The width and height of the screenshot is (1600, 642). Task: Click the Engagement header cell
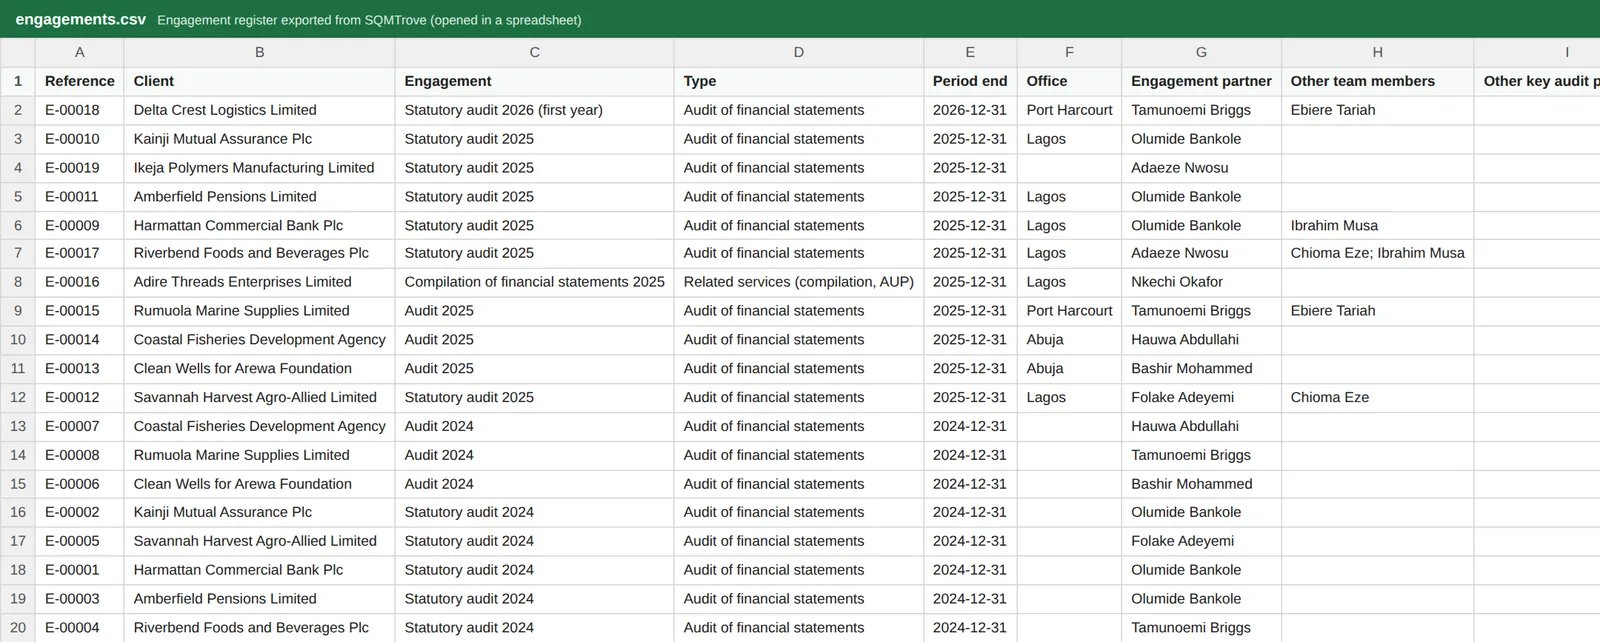pos(534,81)
